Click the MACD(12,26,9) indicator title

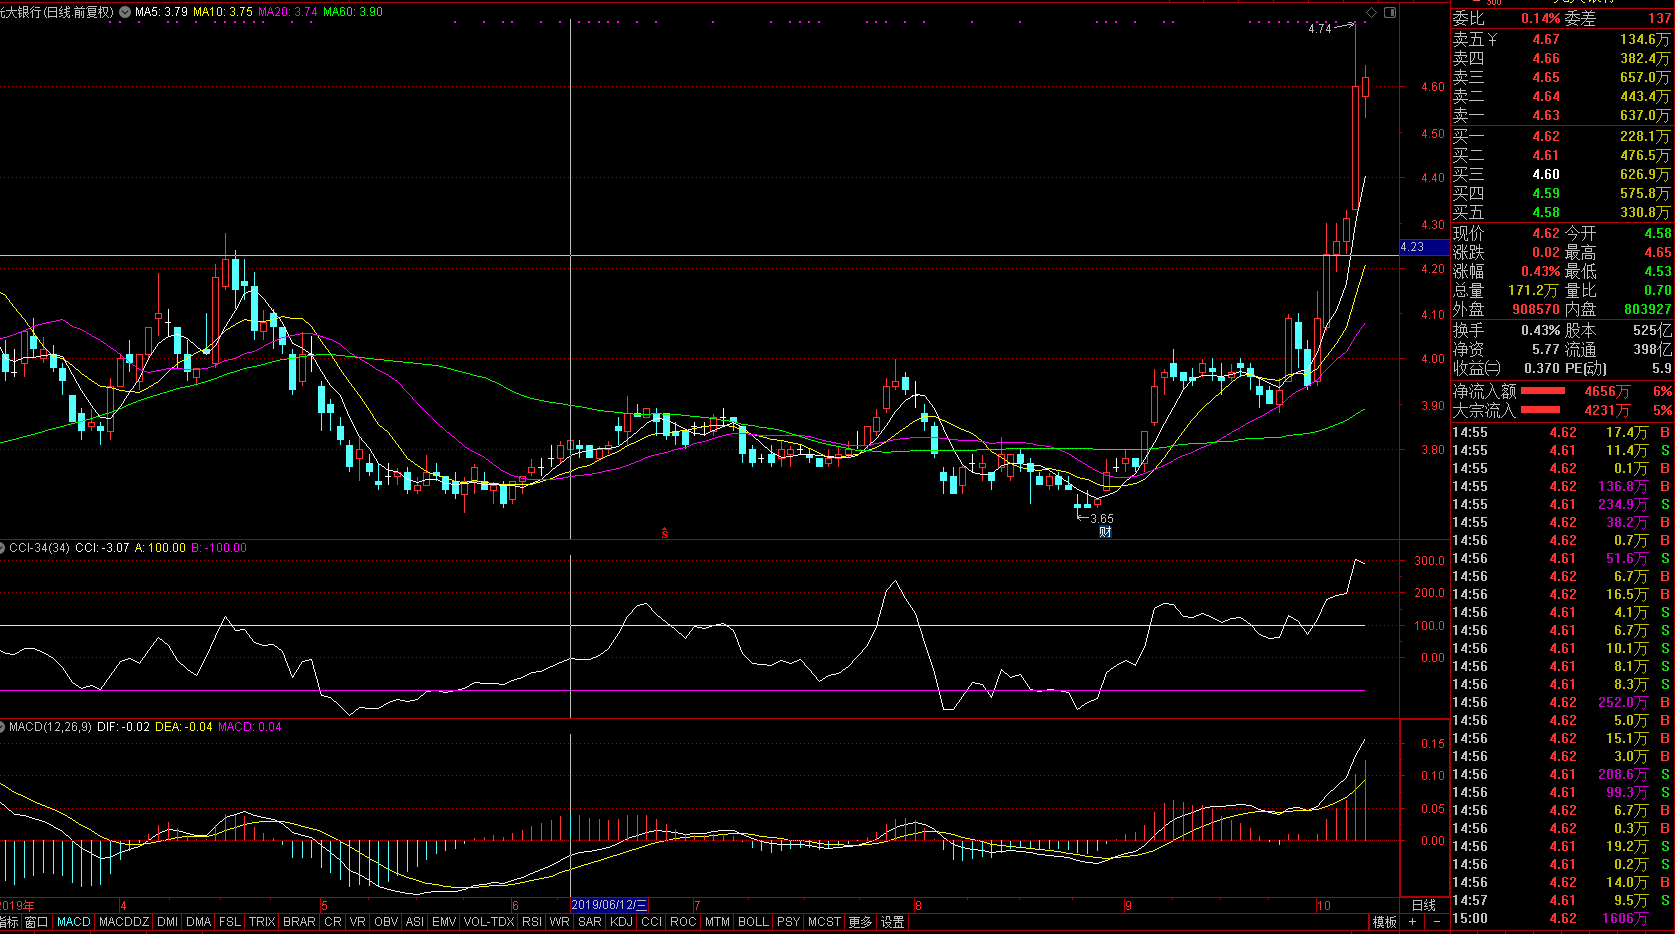point(50,727)
